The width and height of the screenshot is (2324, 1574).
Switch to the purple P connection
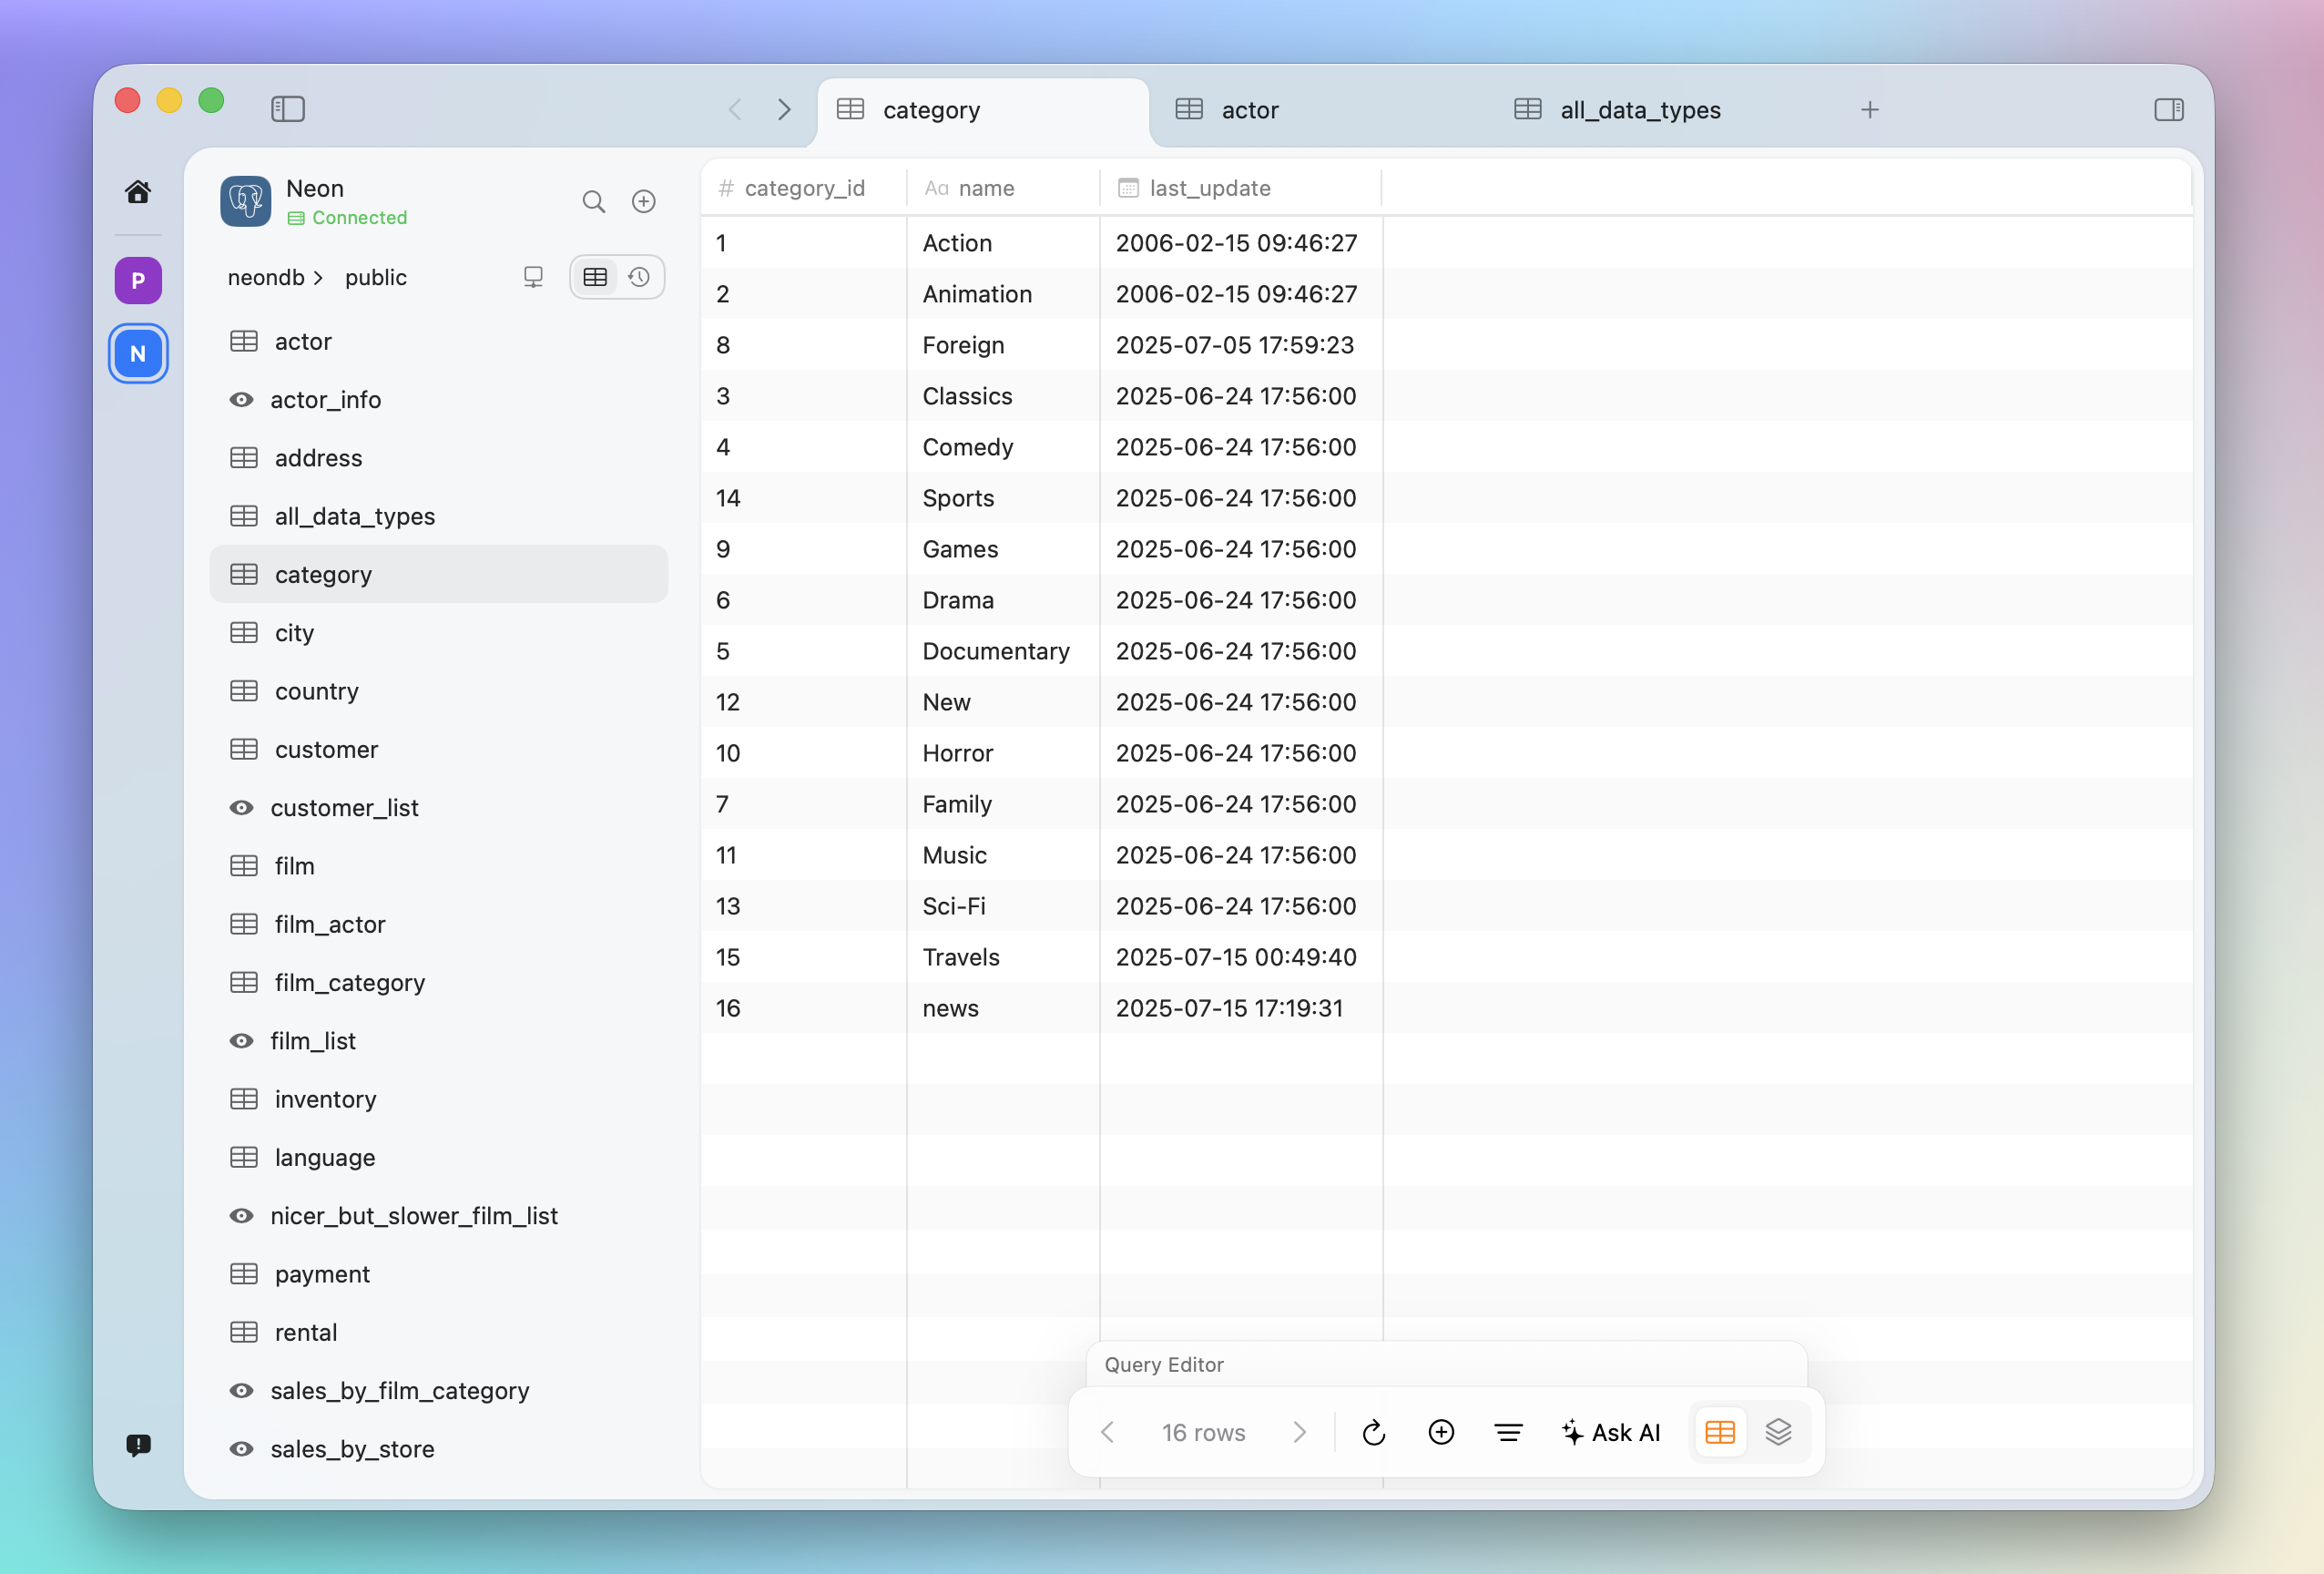138,280
